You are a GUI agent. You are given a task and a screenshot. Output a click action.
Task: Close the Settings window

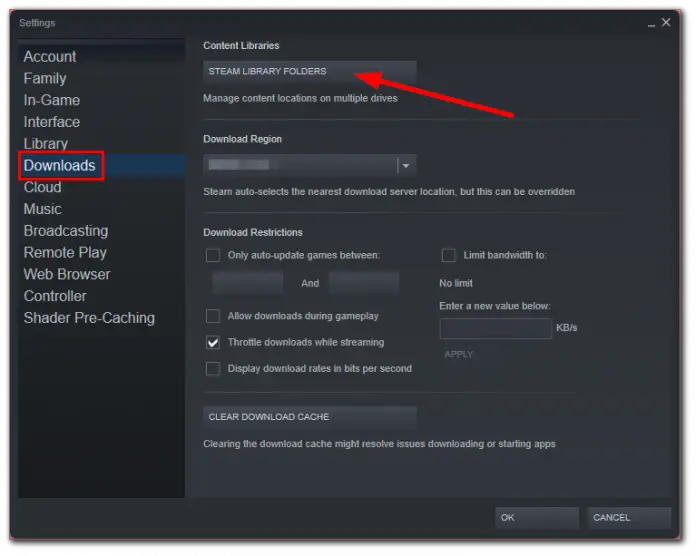tap(666, 22)
